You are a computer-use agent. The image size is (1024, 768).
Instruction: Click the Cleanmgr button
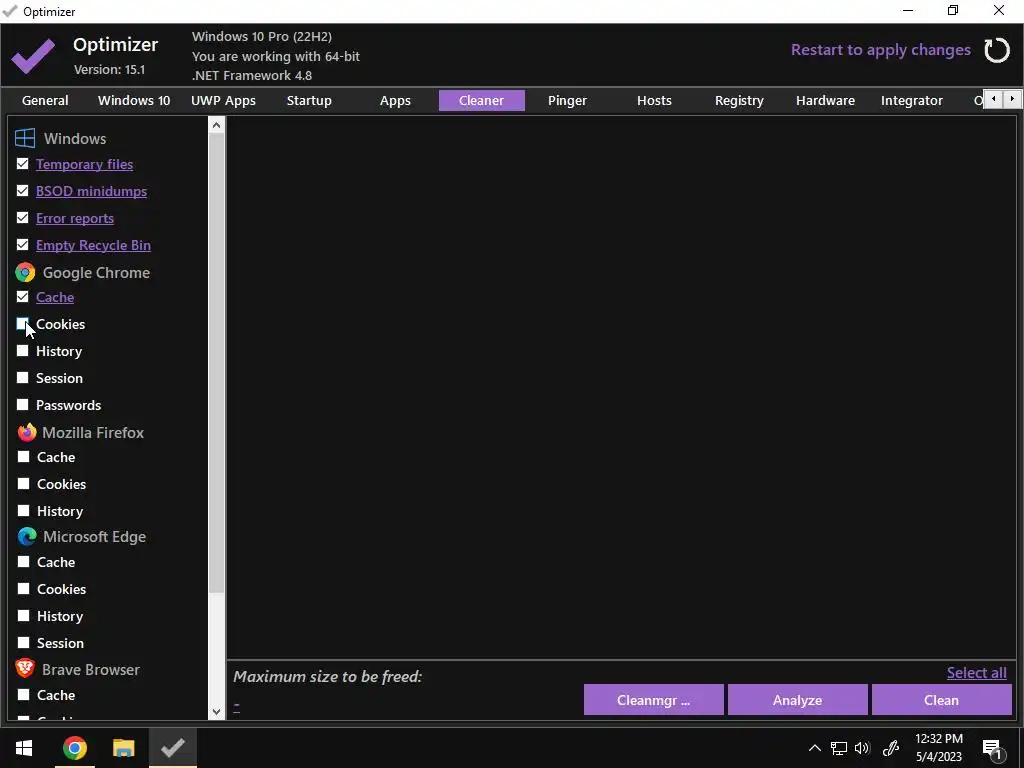[653, 700]
